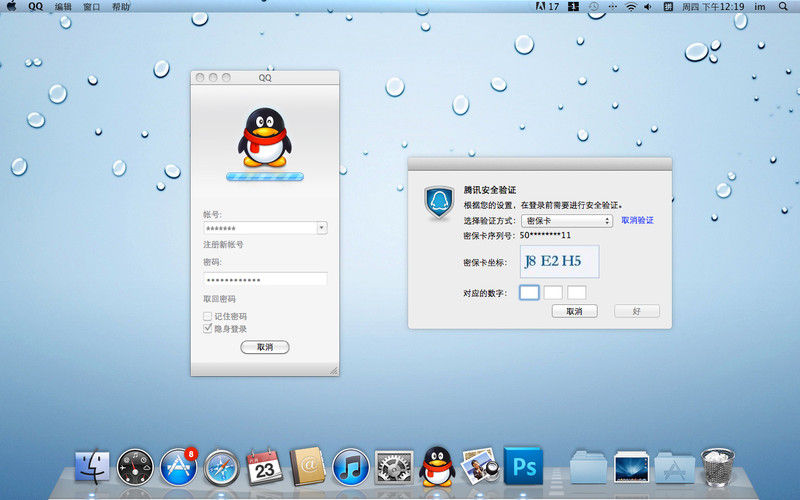The image size is (800, 500).
Task: Open the 编辑 menu
Action: point(63,7)
